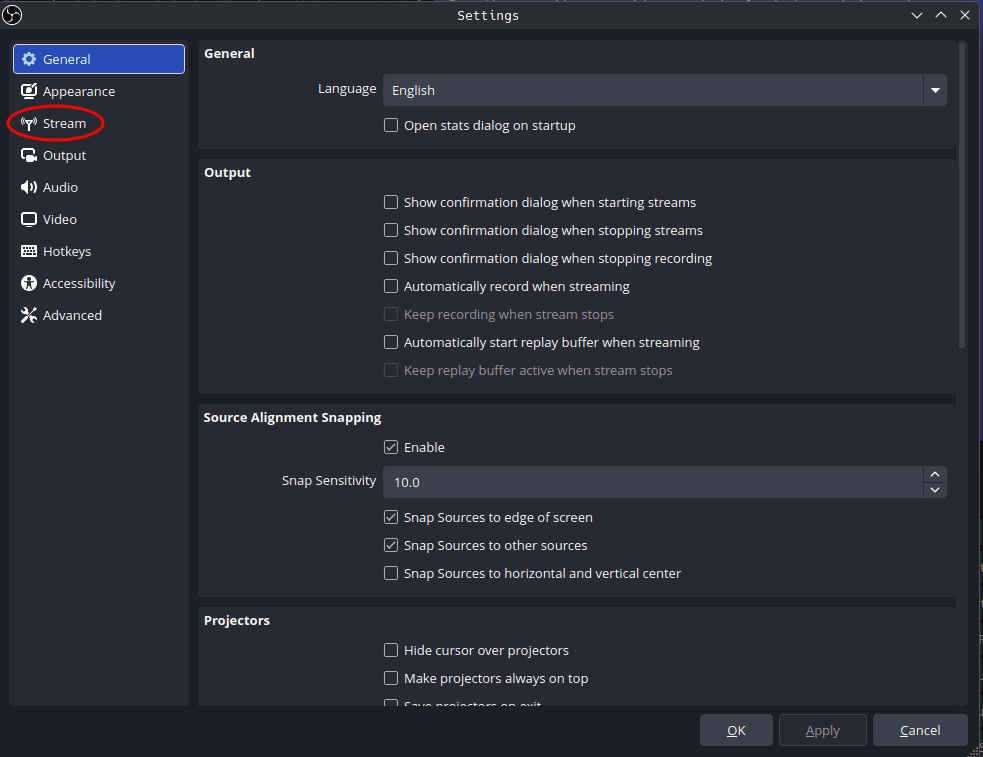Uncheck the snapping Enable checkbox
The height and width of the screenshot is (757, 983).
(391, 447)
